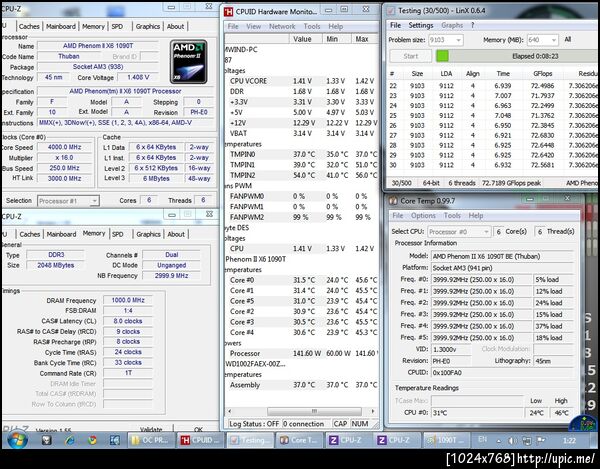Open the 1090T taskbar button
The image size is (600, 469).
(447, 440)
